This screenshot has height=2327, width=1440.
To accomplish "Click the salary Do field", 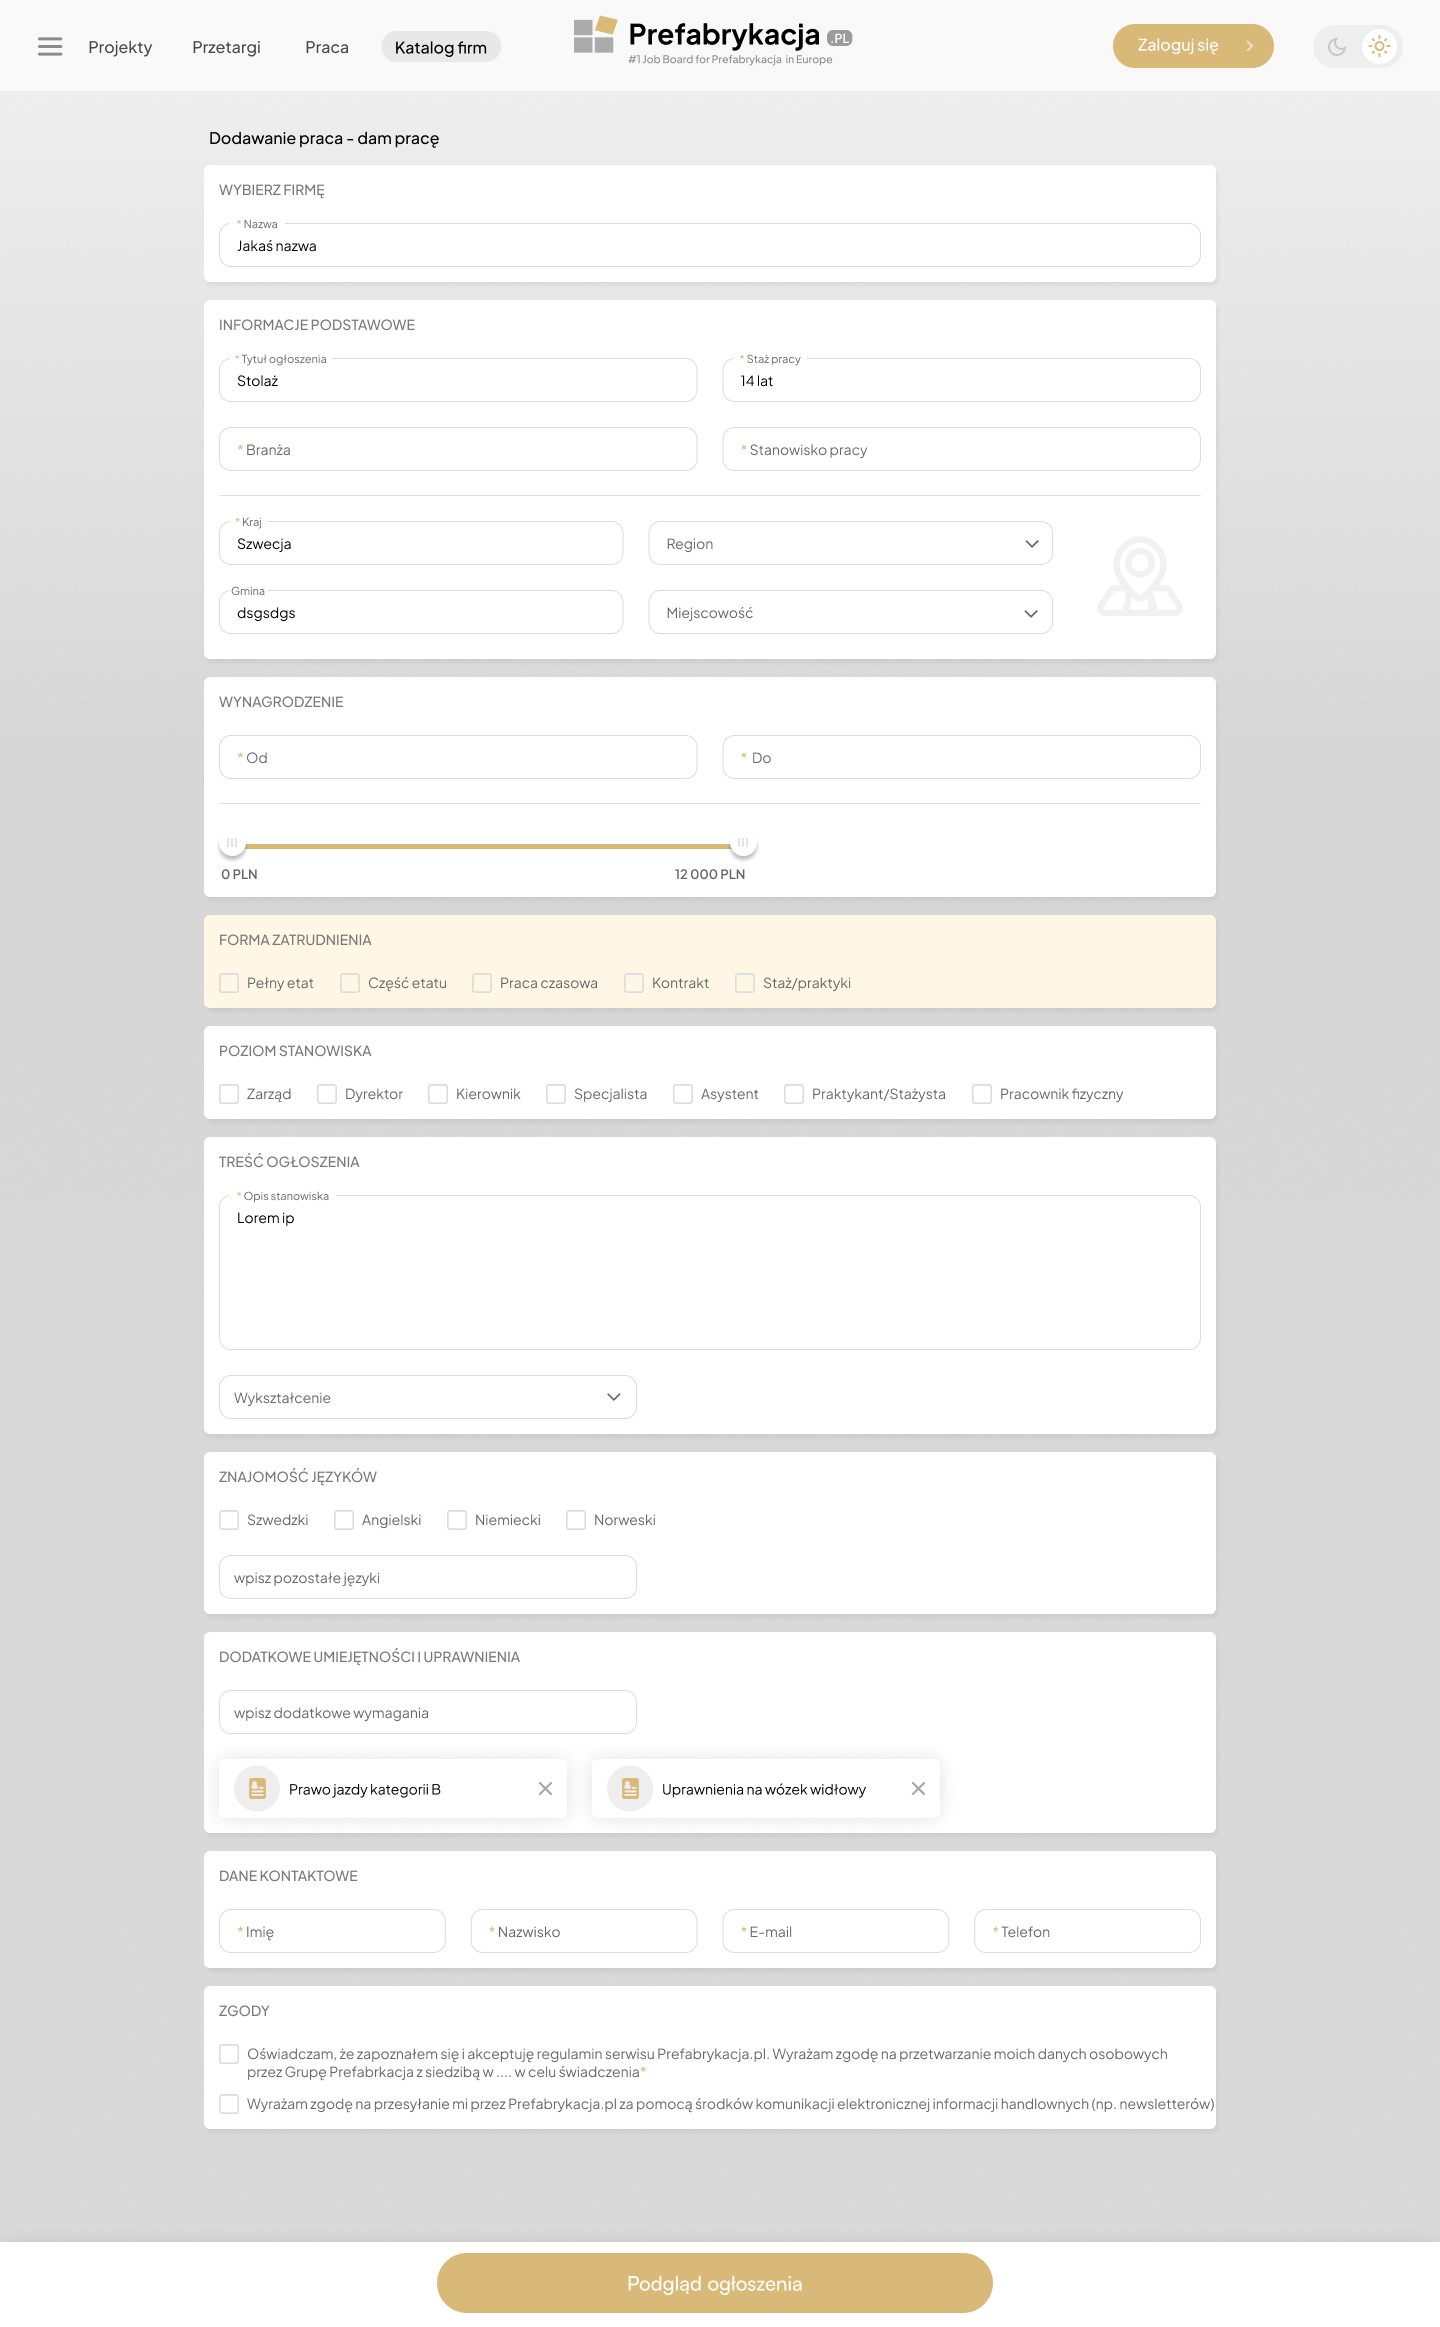I will pyautogui.click(x=962, y=757).
